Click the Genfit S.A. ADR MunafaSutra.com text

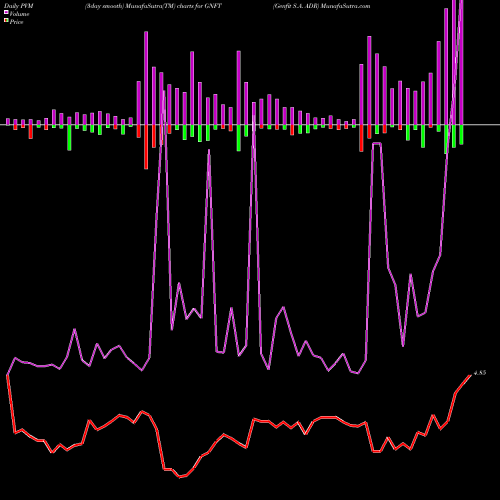coord(321,6)
